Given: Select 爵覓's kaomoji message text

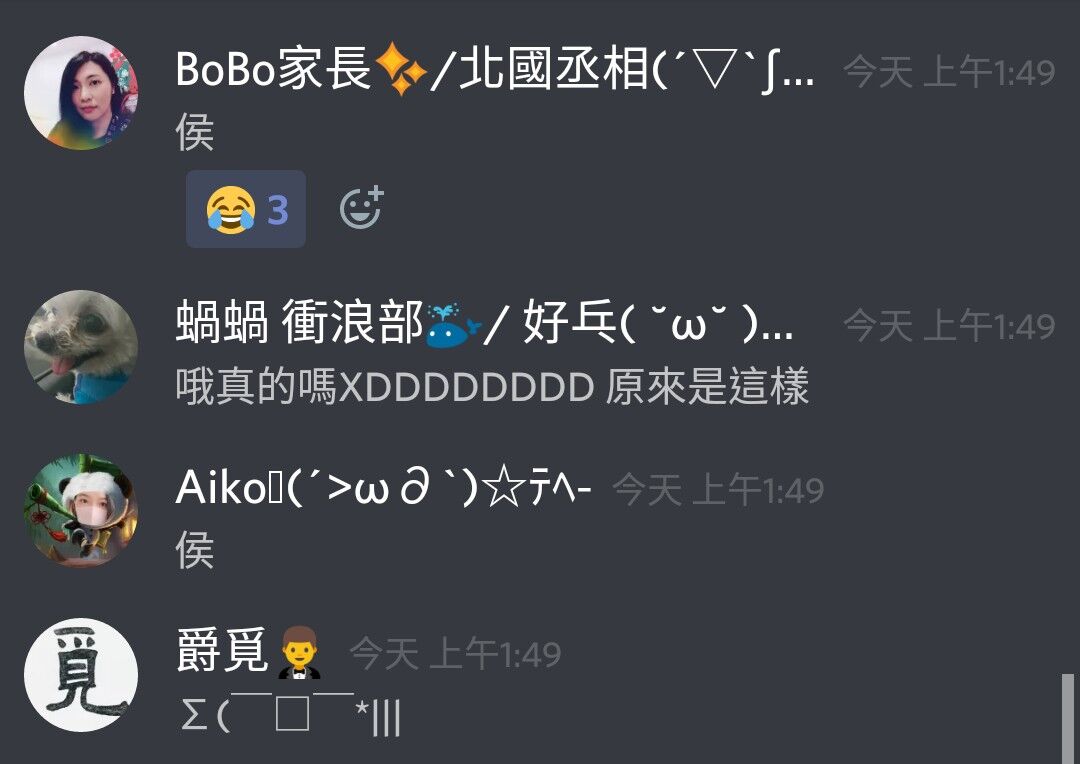Looking at the screenshot, I should click(289, 715).
